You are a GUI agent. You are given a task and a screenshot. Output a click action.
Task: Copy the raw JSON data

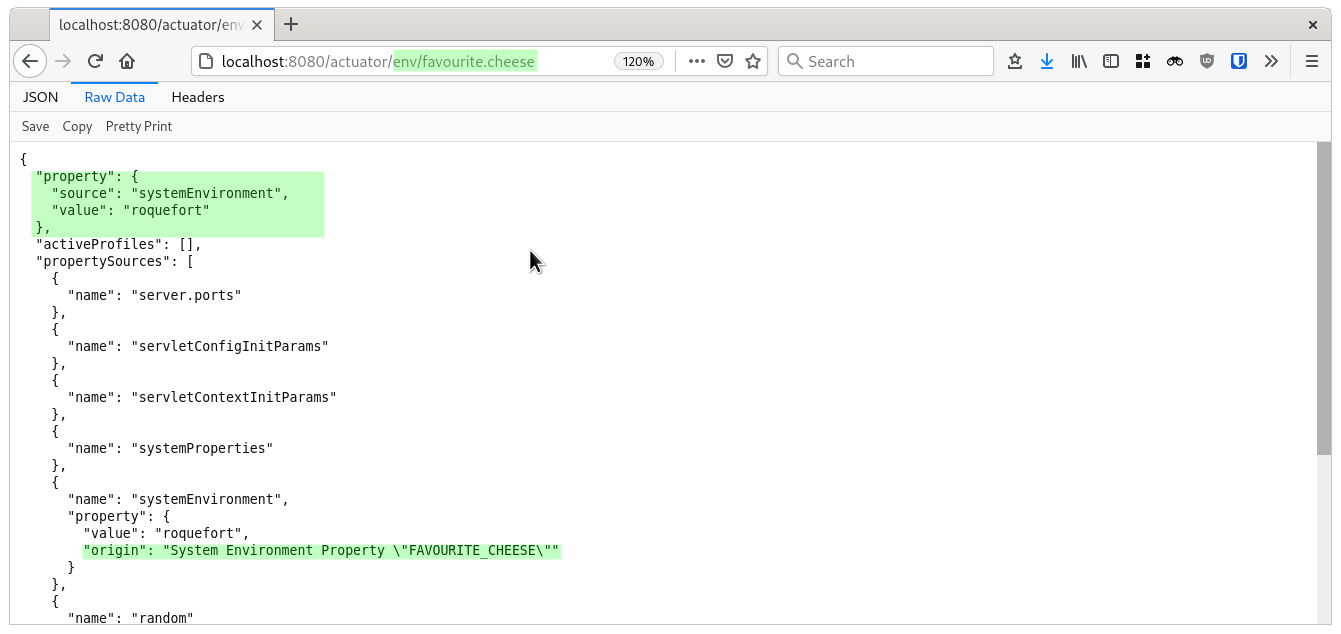point(77,126)
